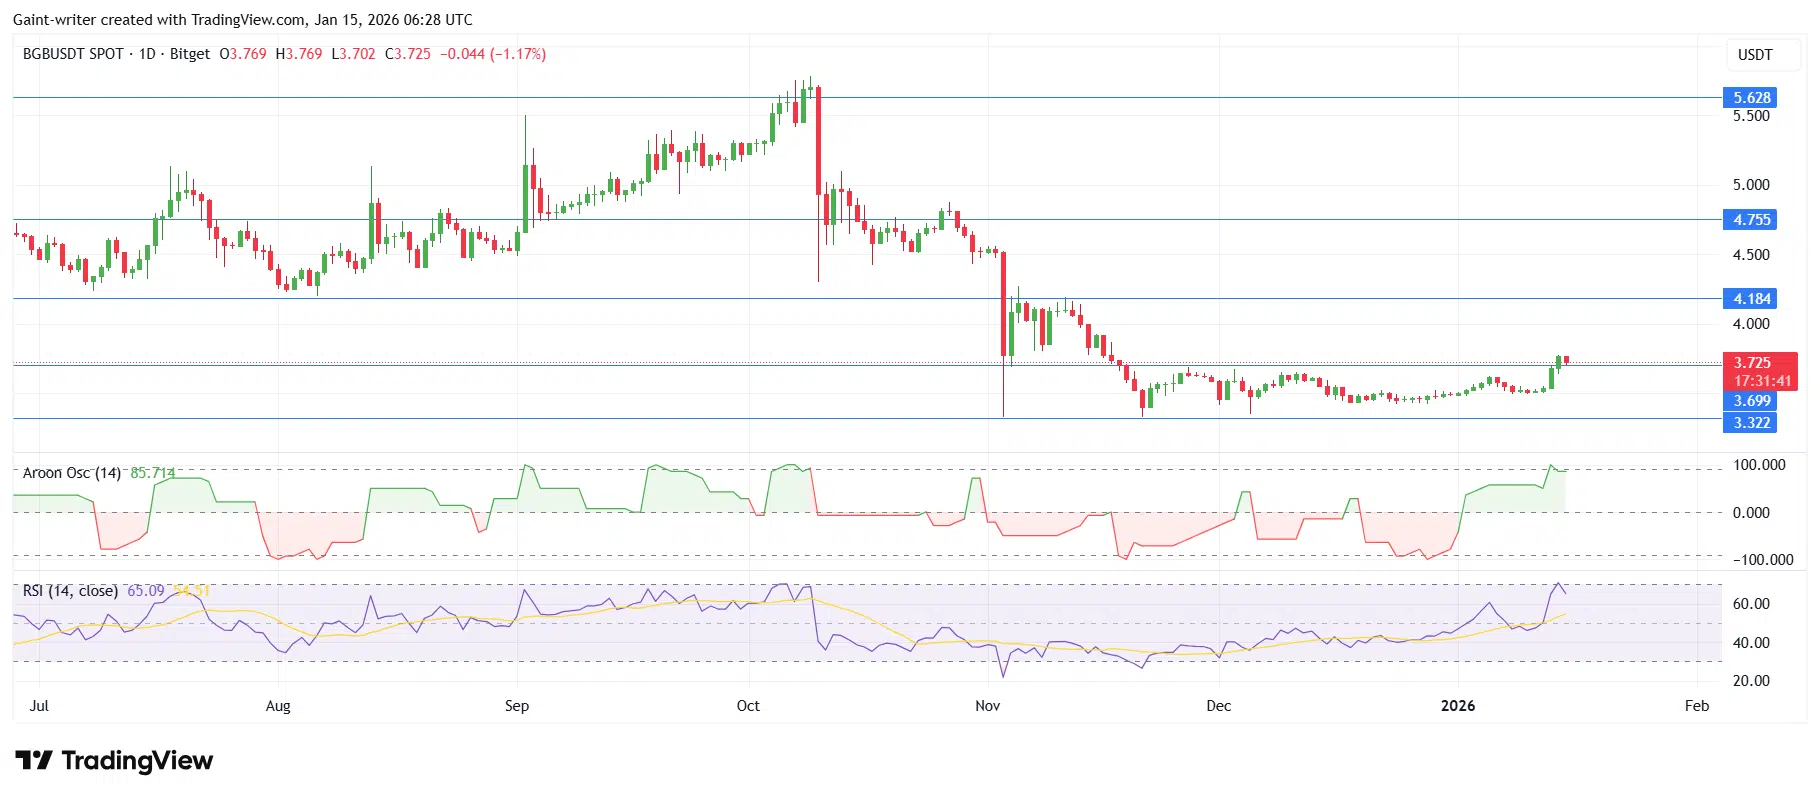Open the USDT currency selector
1820x798 pixels.
click(1755, 55)
